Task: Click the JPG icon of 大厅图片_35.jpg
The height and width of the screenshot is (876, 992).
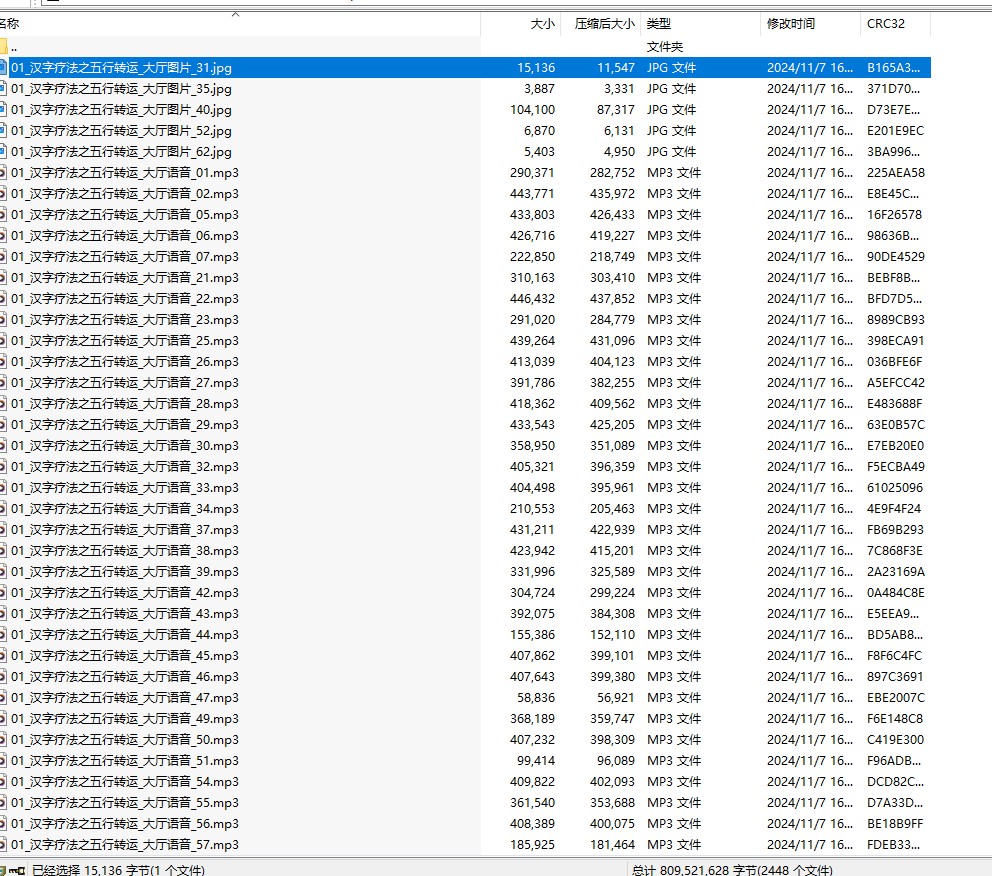Action: click(3, 89)
